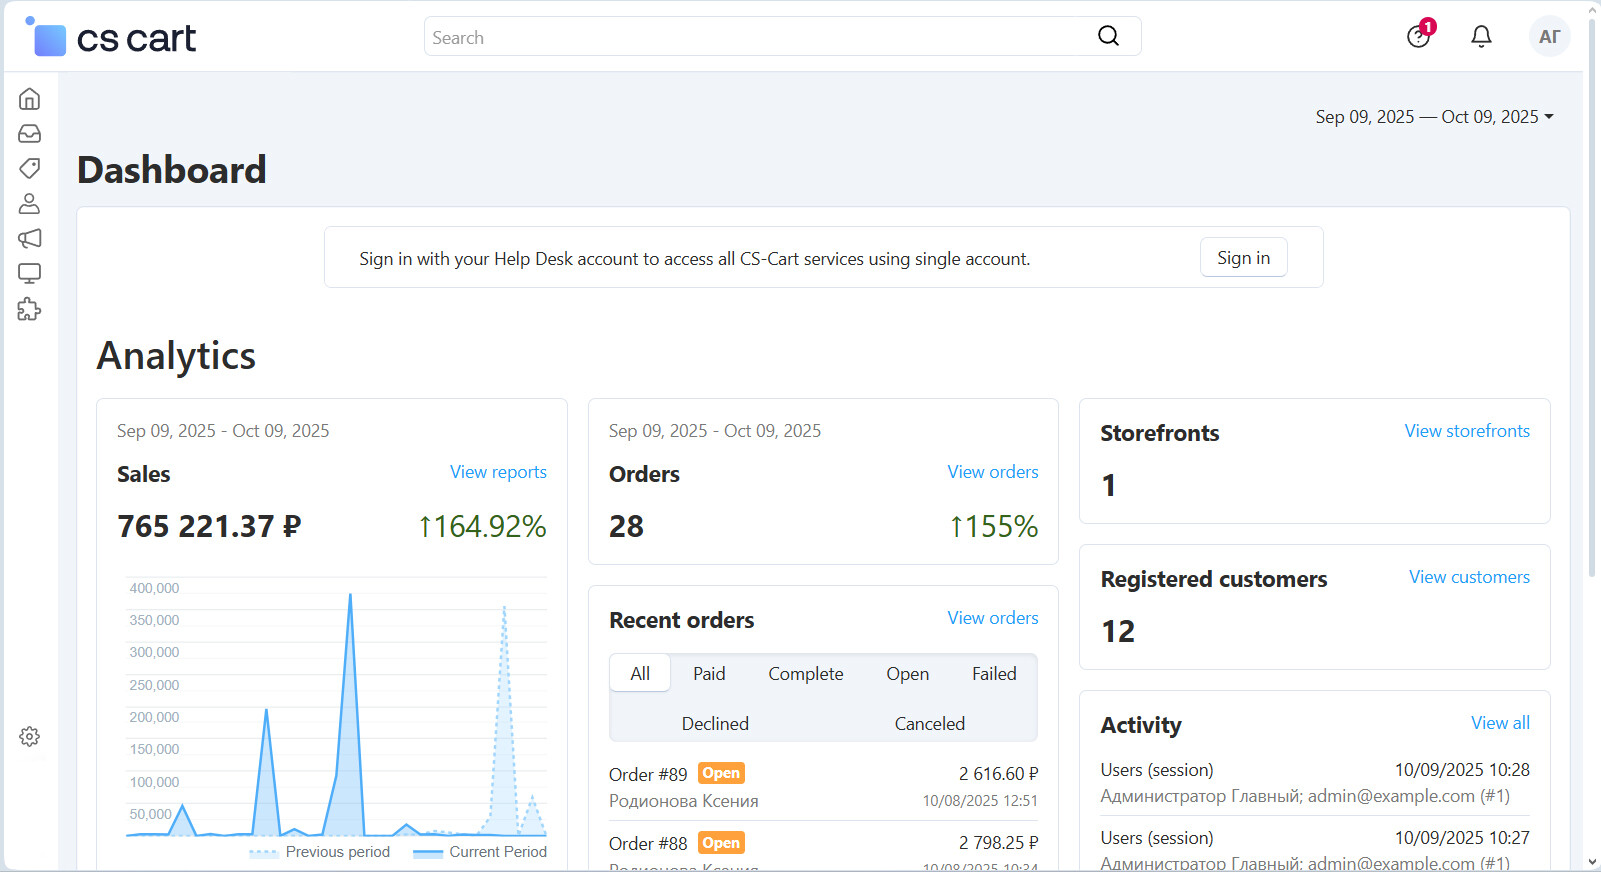Open the Settings gear icon in sidebar
Viewport: 1601px width, 872px height.
pyautogui.click(x=30, y=737)
